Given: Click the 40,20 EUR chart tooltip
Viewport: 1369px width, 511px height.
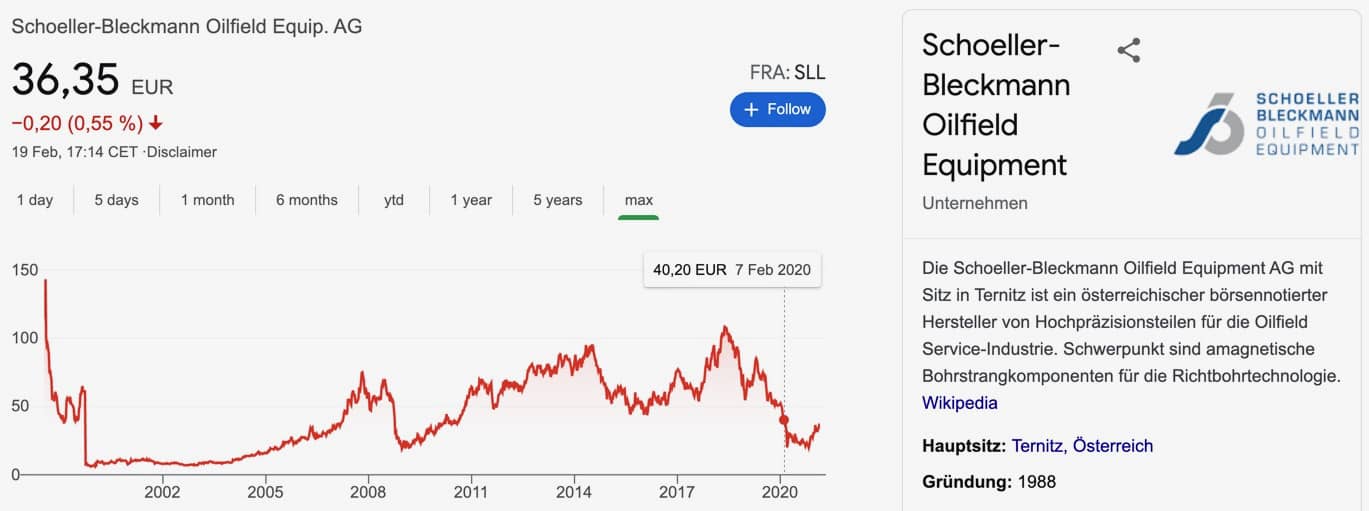Looking at the screenshot, I should 732,270.
